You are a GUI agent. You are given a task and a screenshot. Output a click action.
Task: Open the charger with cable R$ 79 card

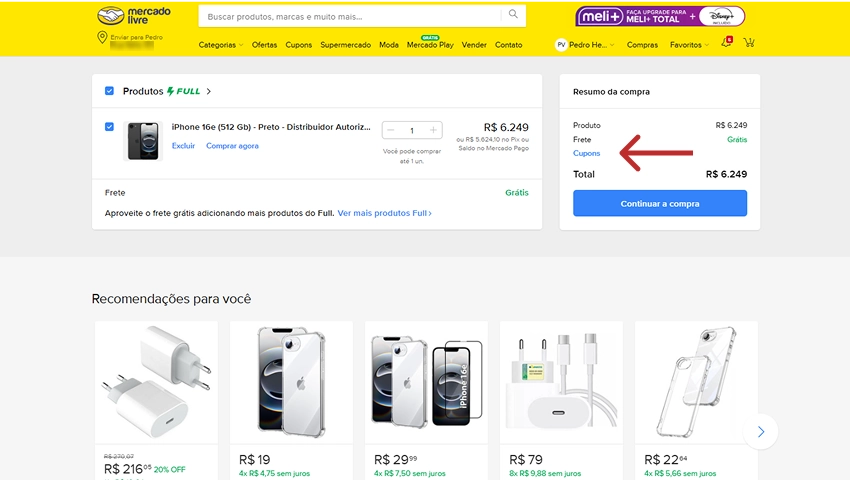(561, 400)
